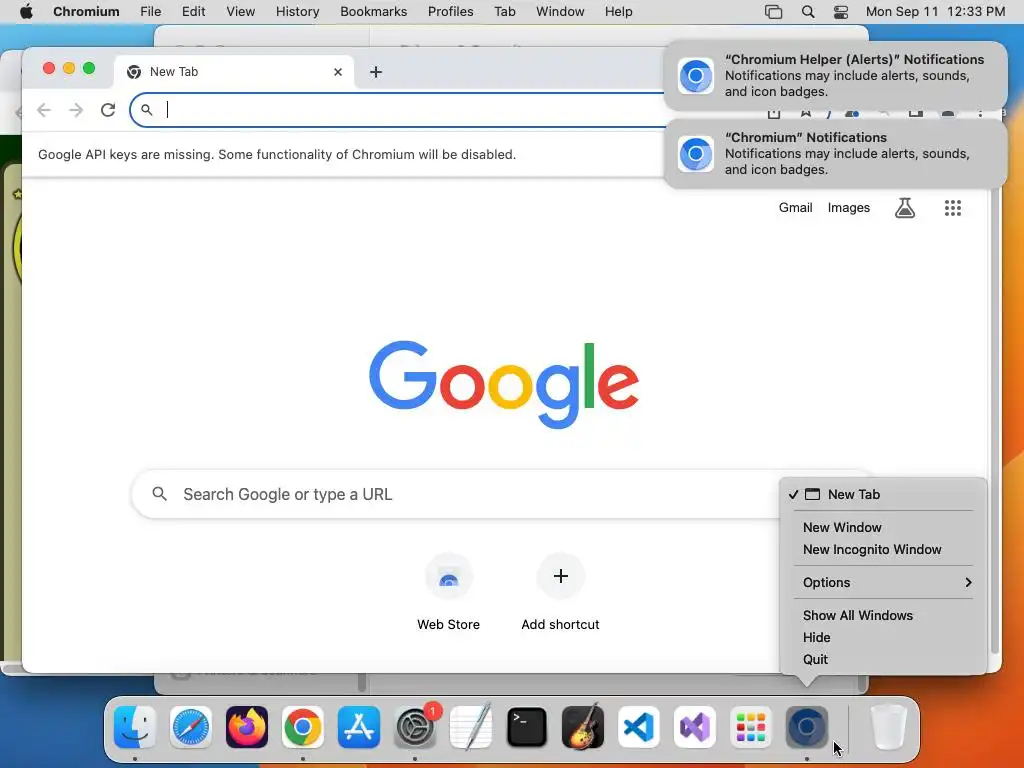Viewport: 1024px width, 768px height.
Task: Open the Google apps grid
Action: tap(953, 208)
